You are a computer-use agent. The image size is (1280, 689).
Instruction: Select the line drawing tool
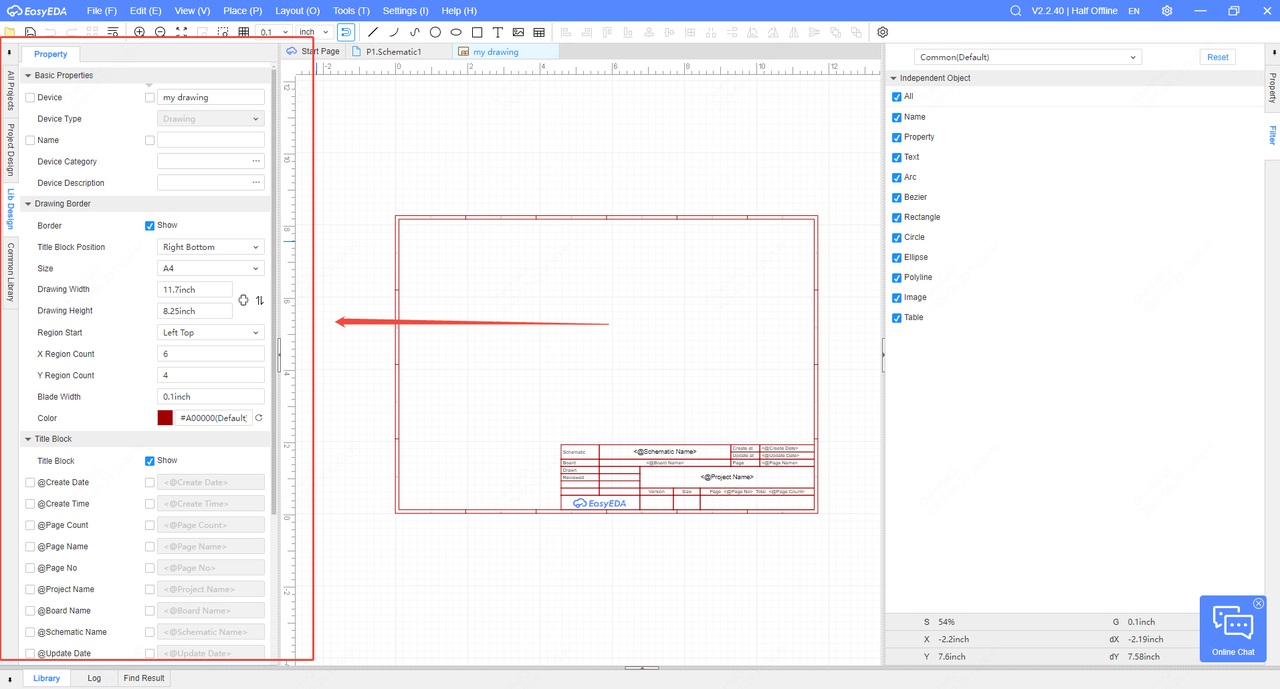coord(373,32)
